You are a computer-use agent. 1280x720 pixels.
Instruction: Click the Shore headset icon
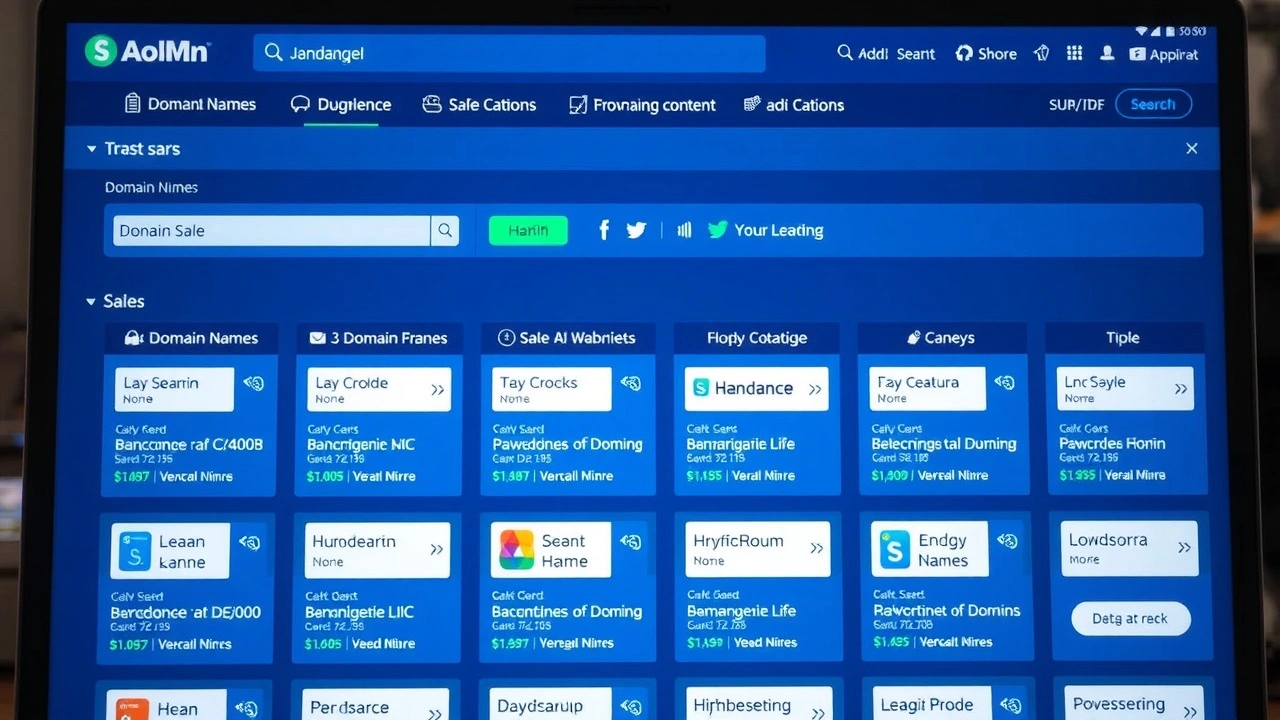964,54
